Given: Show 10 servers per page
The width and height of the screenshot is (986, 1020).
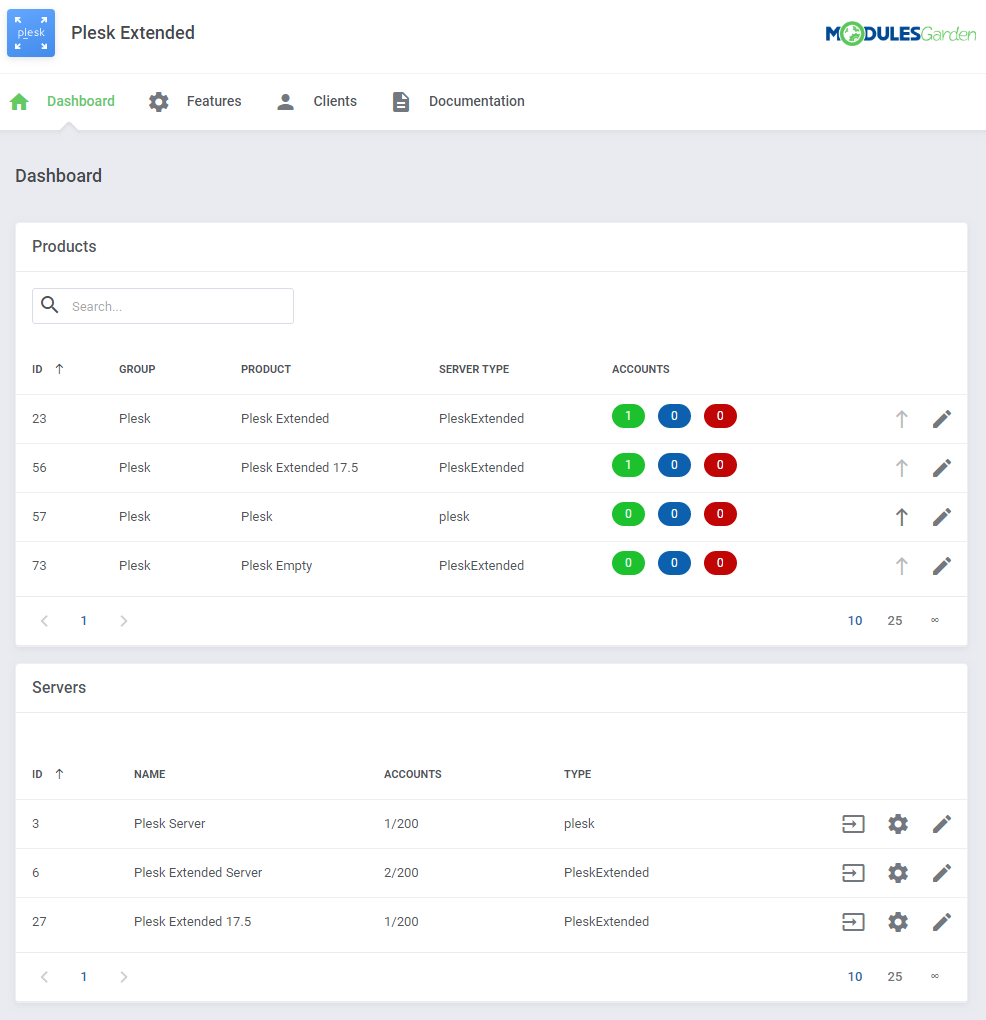Looking at the screenshot, I should click(x=855, y=976).
